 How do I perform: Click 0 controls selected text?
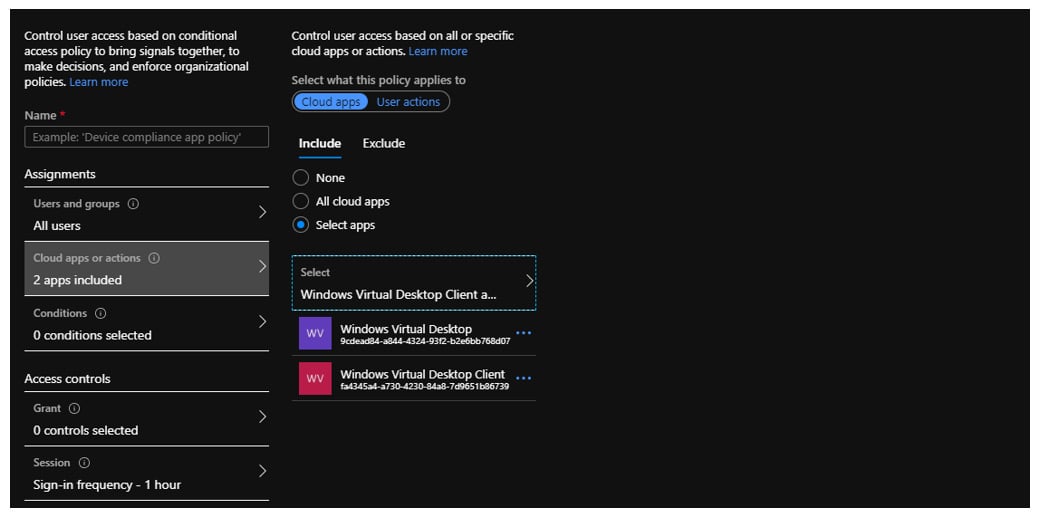click(x=85, y=430)
